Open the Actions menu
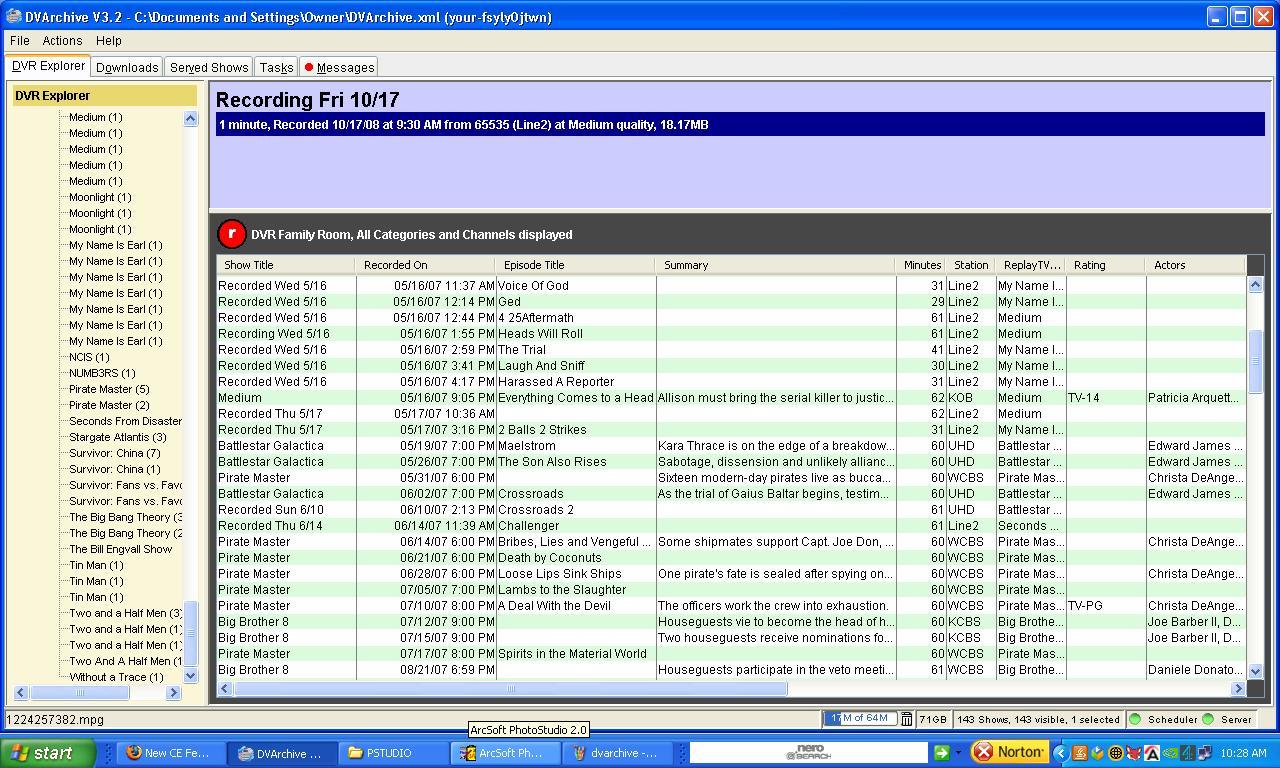 (x=62, y=41)
